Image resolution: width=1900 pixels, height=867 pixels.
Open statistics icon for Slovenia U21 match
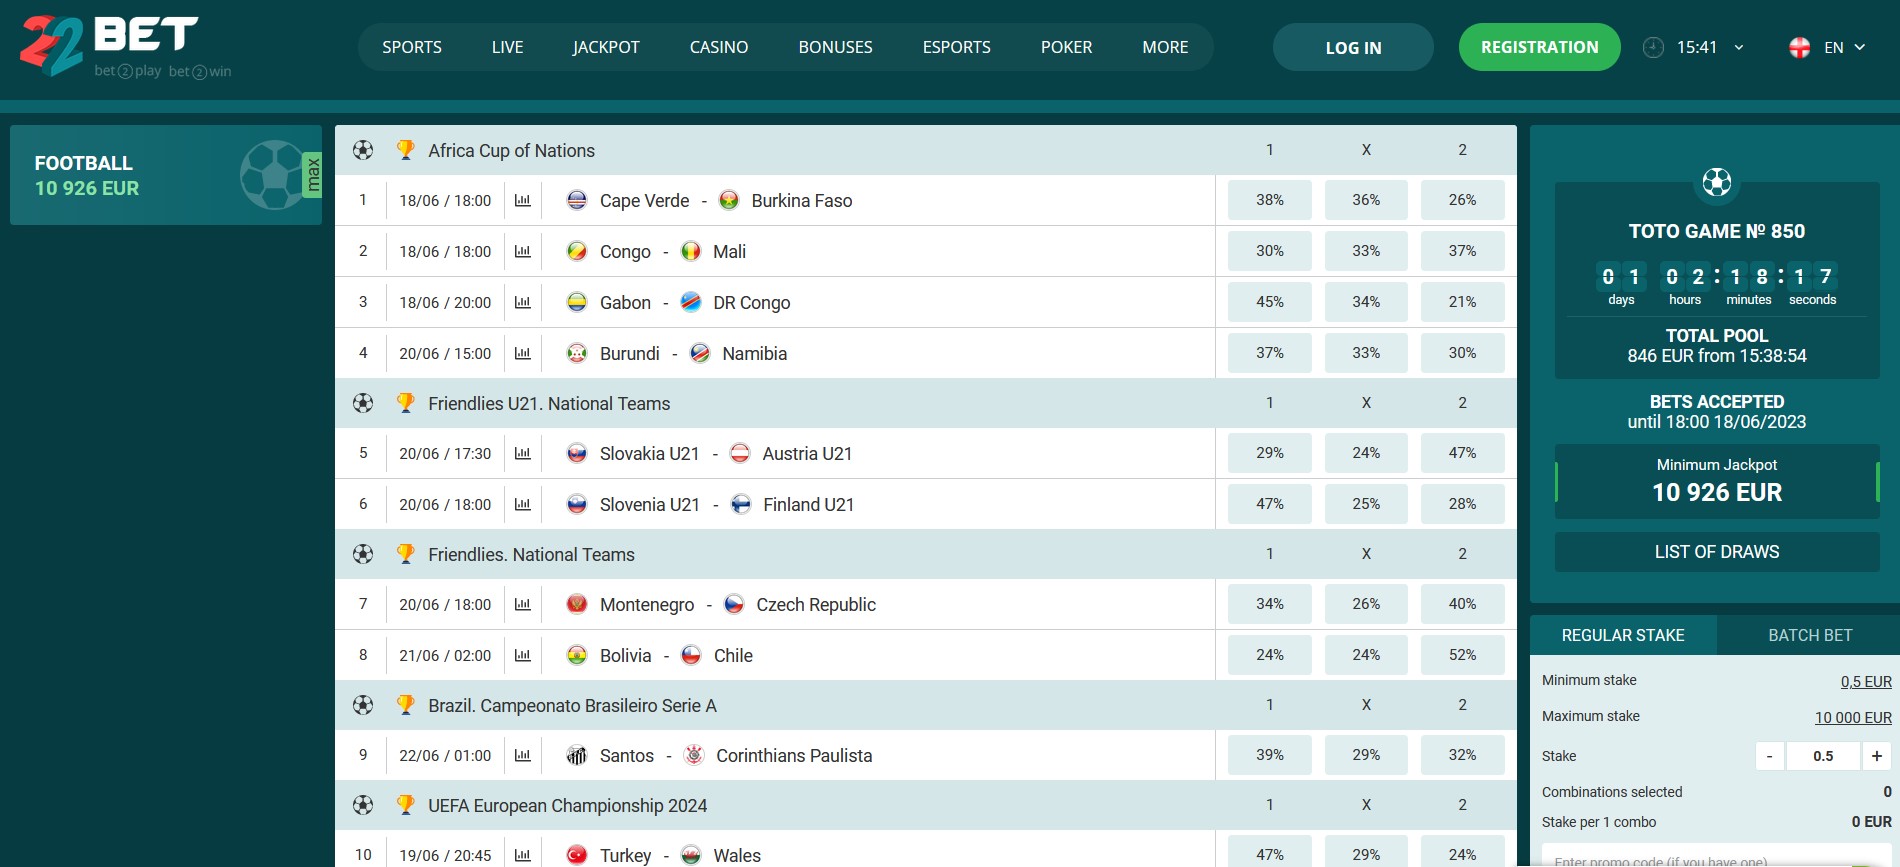(x=522, y=504)
